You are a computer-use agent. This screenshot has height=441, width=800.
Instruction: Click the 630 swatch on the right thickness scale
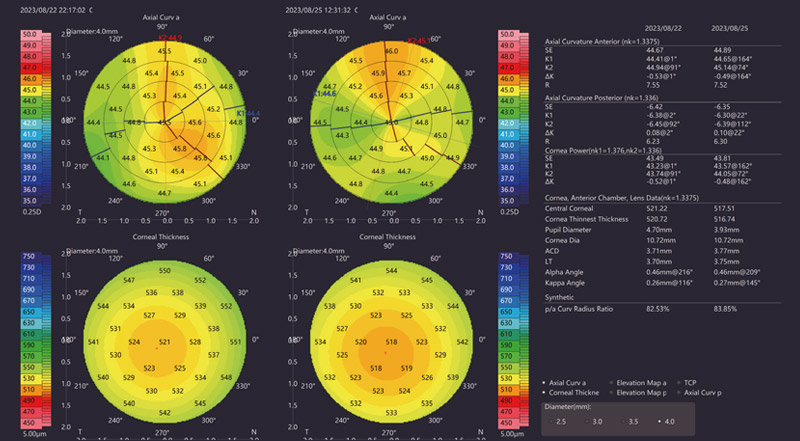tap(508, 323)
